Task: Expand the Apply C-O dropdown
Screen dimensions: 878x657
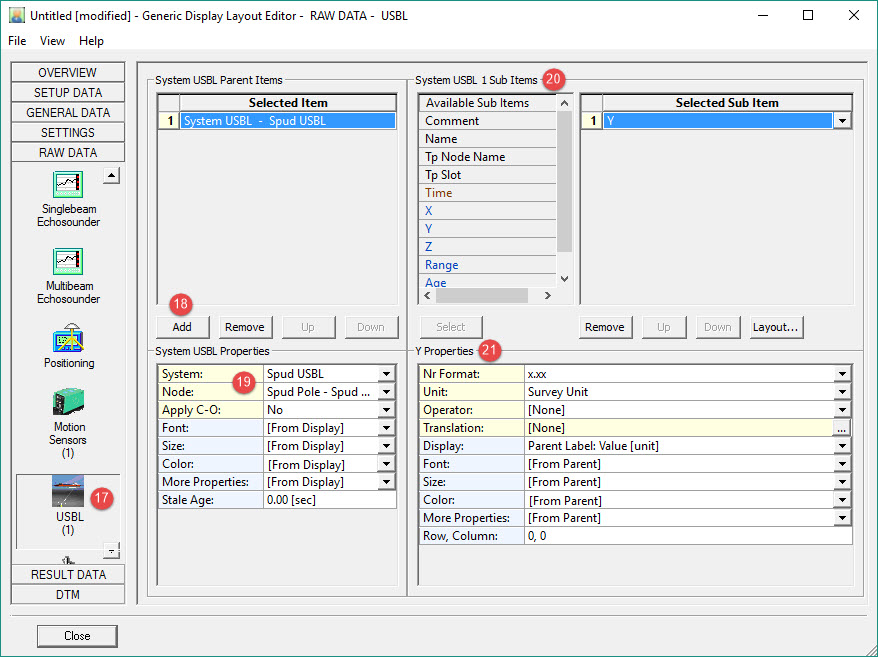Action: click(386, 410)
